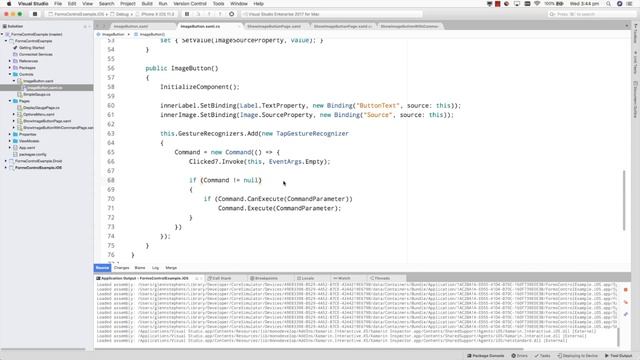Open the Toolbox side pad

coord(636,33)
